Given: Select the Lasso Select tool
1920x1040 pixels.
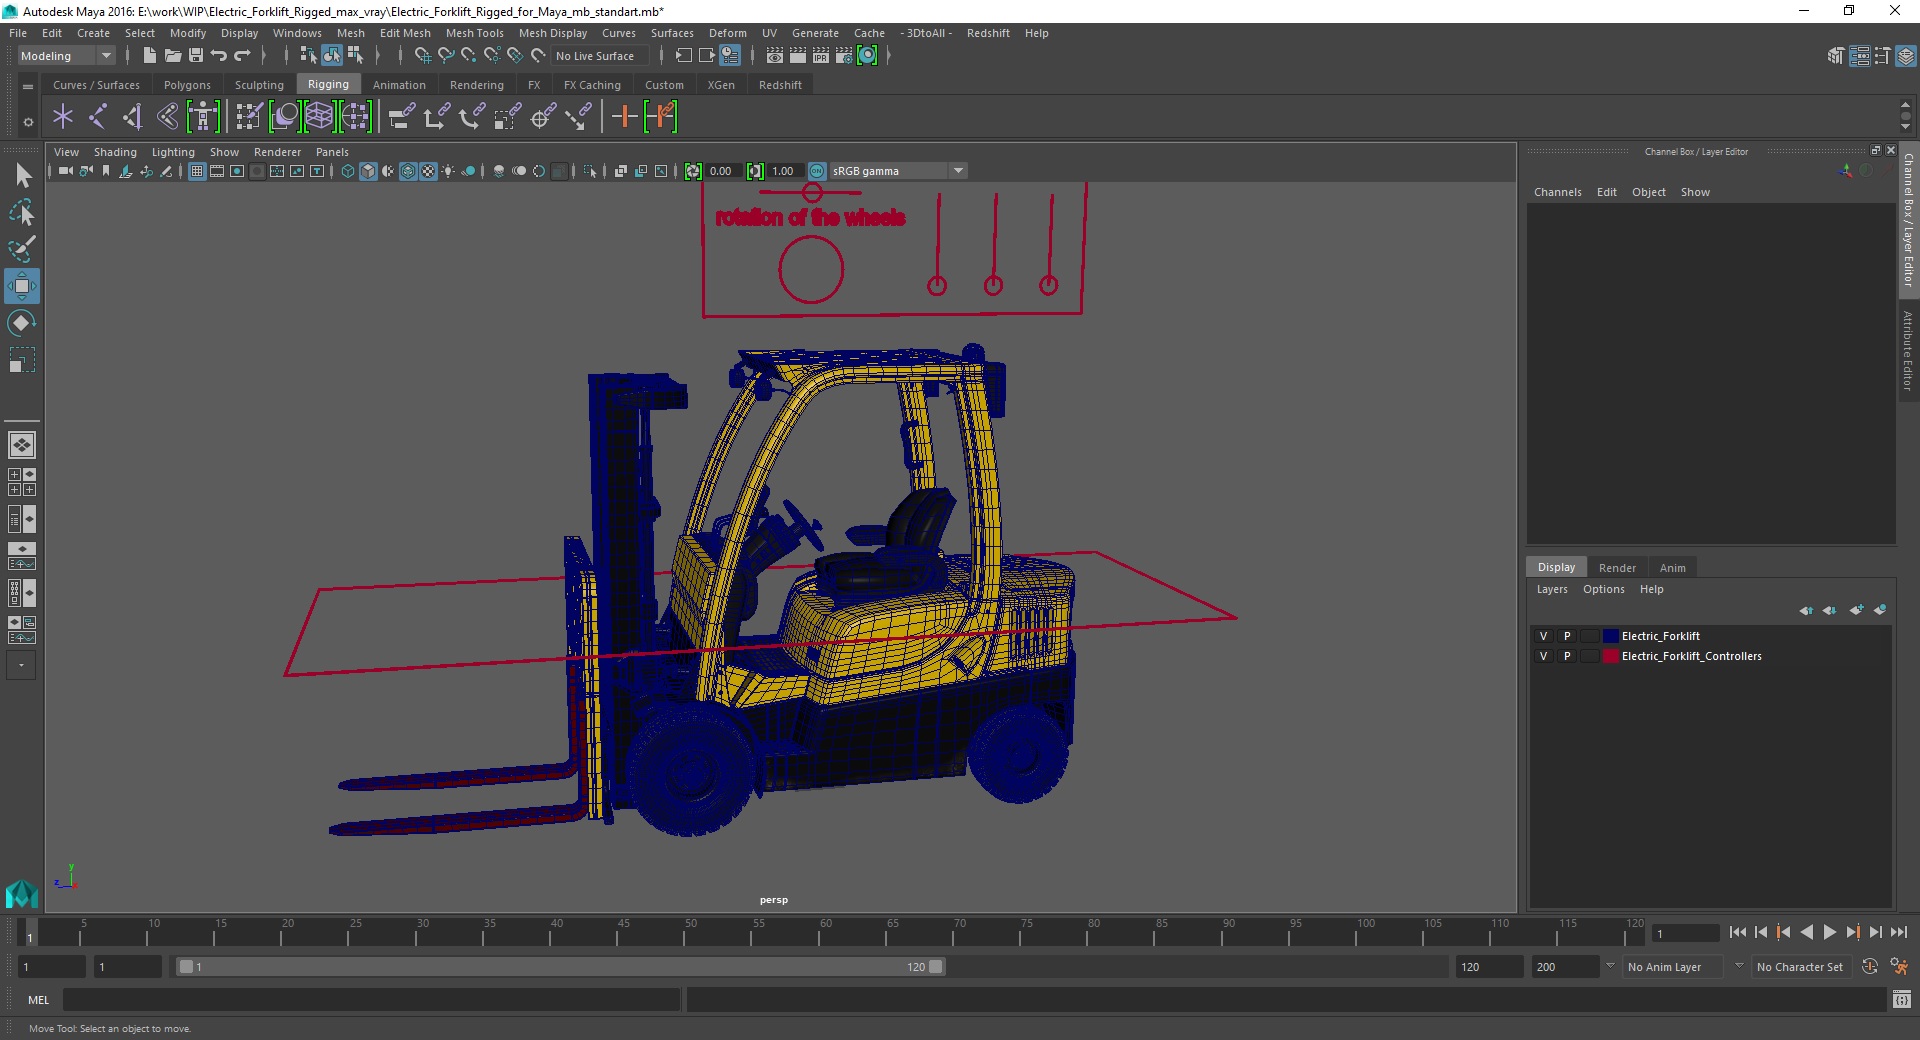Looking at the screenshot, I should (x=22, y=212).
